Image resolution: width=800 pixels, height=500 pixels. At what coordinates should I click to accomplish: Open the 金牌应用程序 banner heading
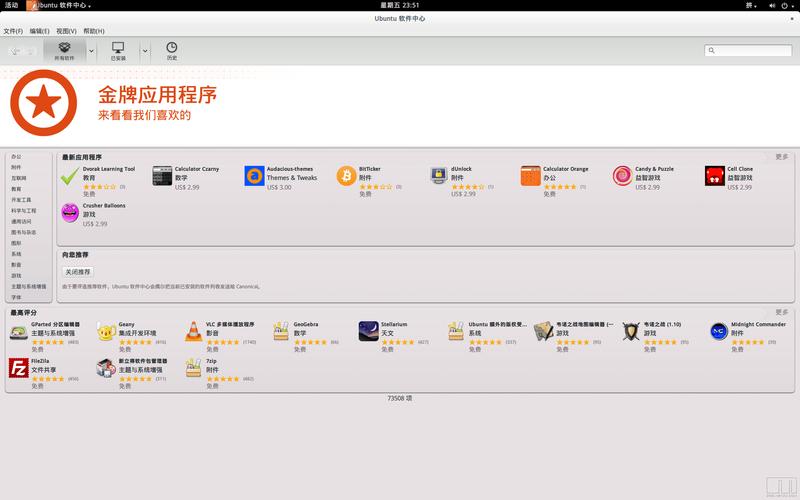click(x=158, y=95)
